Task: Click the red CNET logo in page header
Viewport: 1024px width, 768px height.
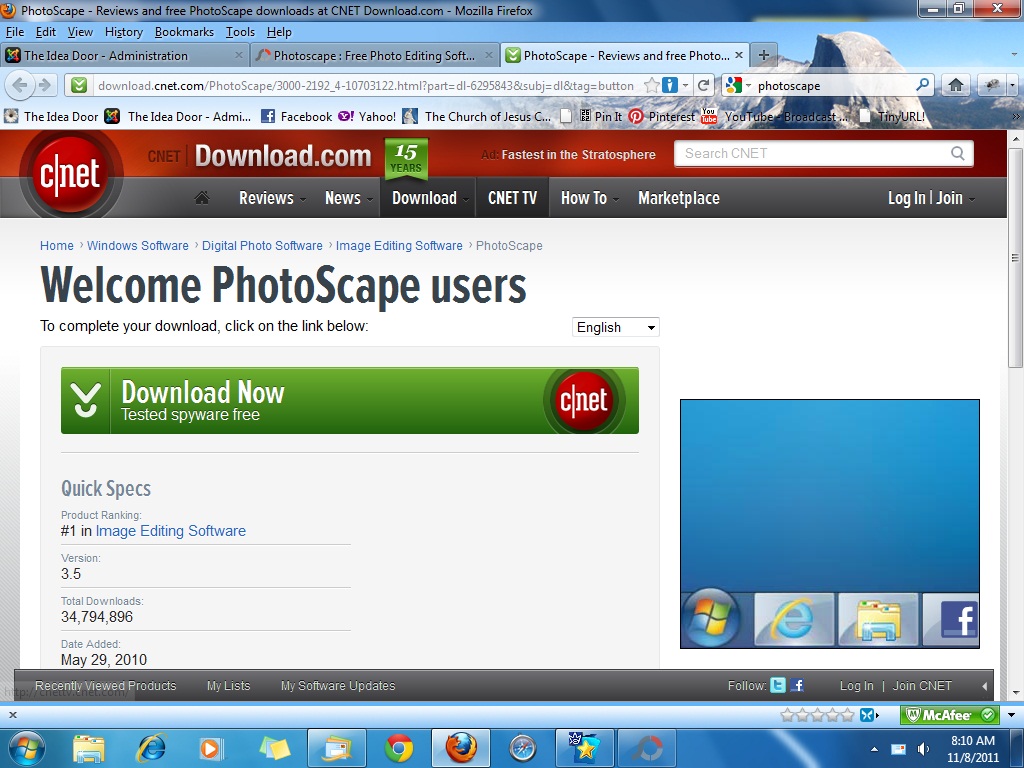Action: coord(71,174)
